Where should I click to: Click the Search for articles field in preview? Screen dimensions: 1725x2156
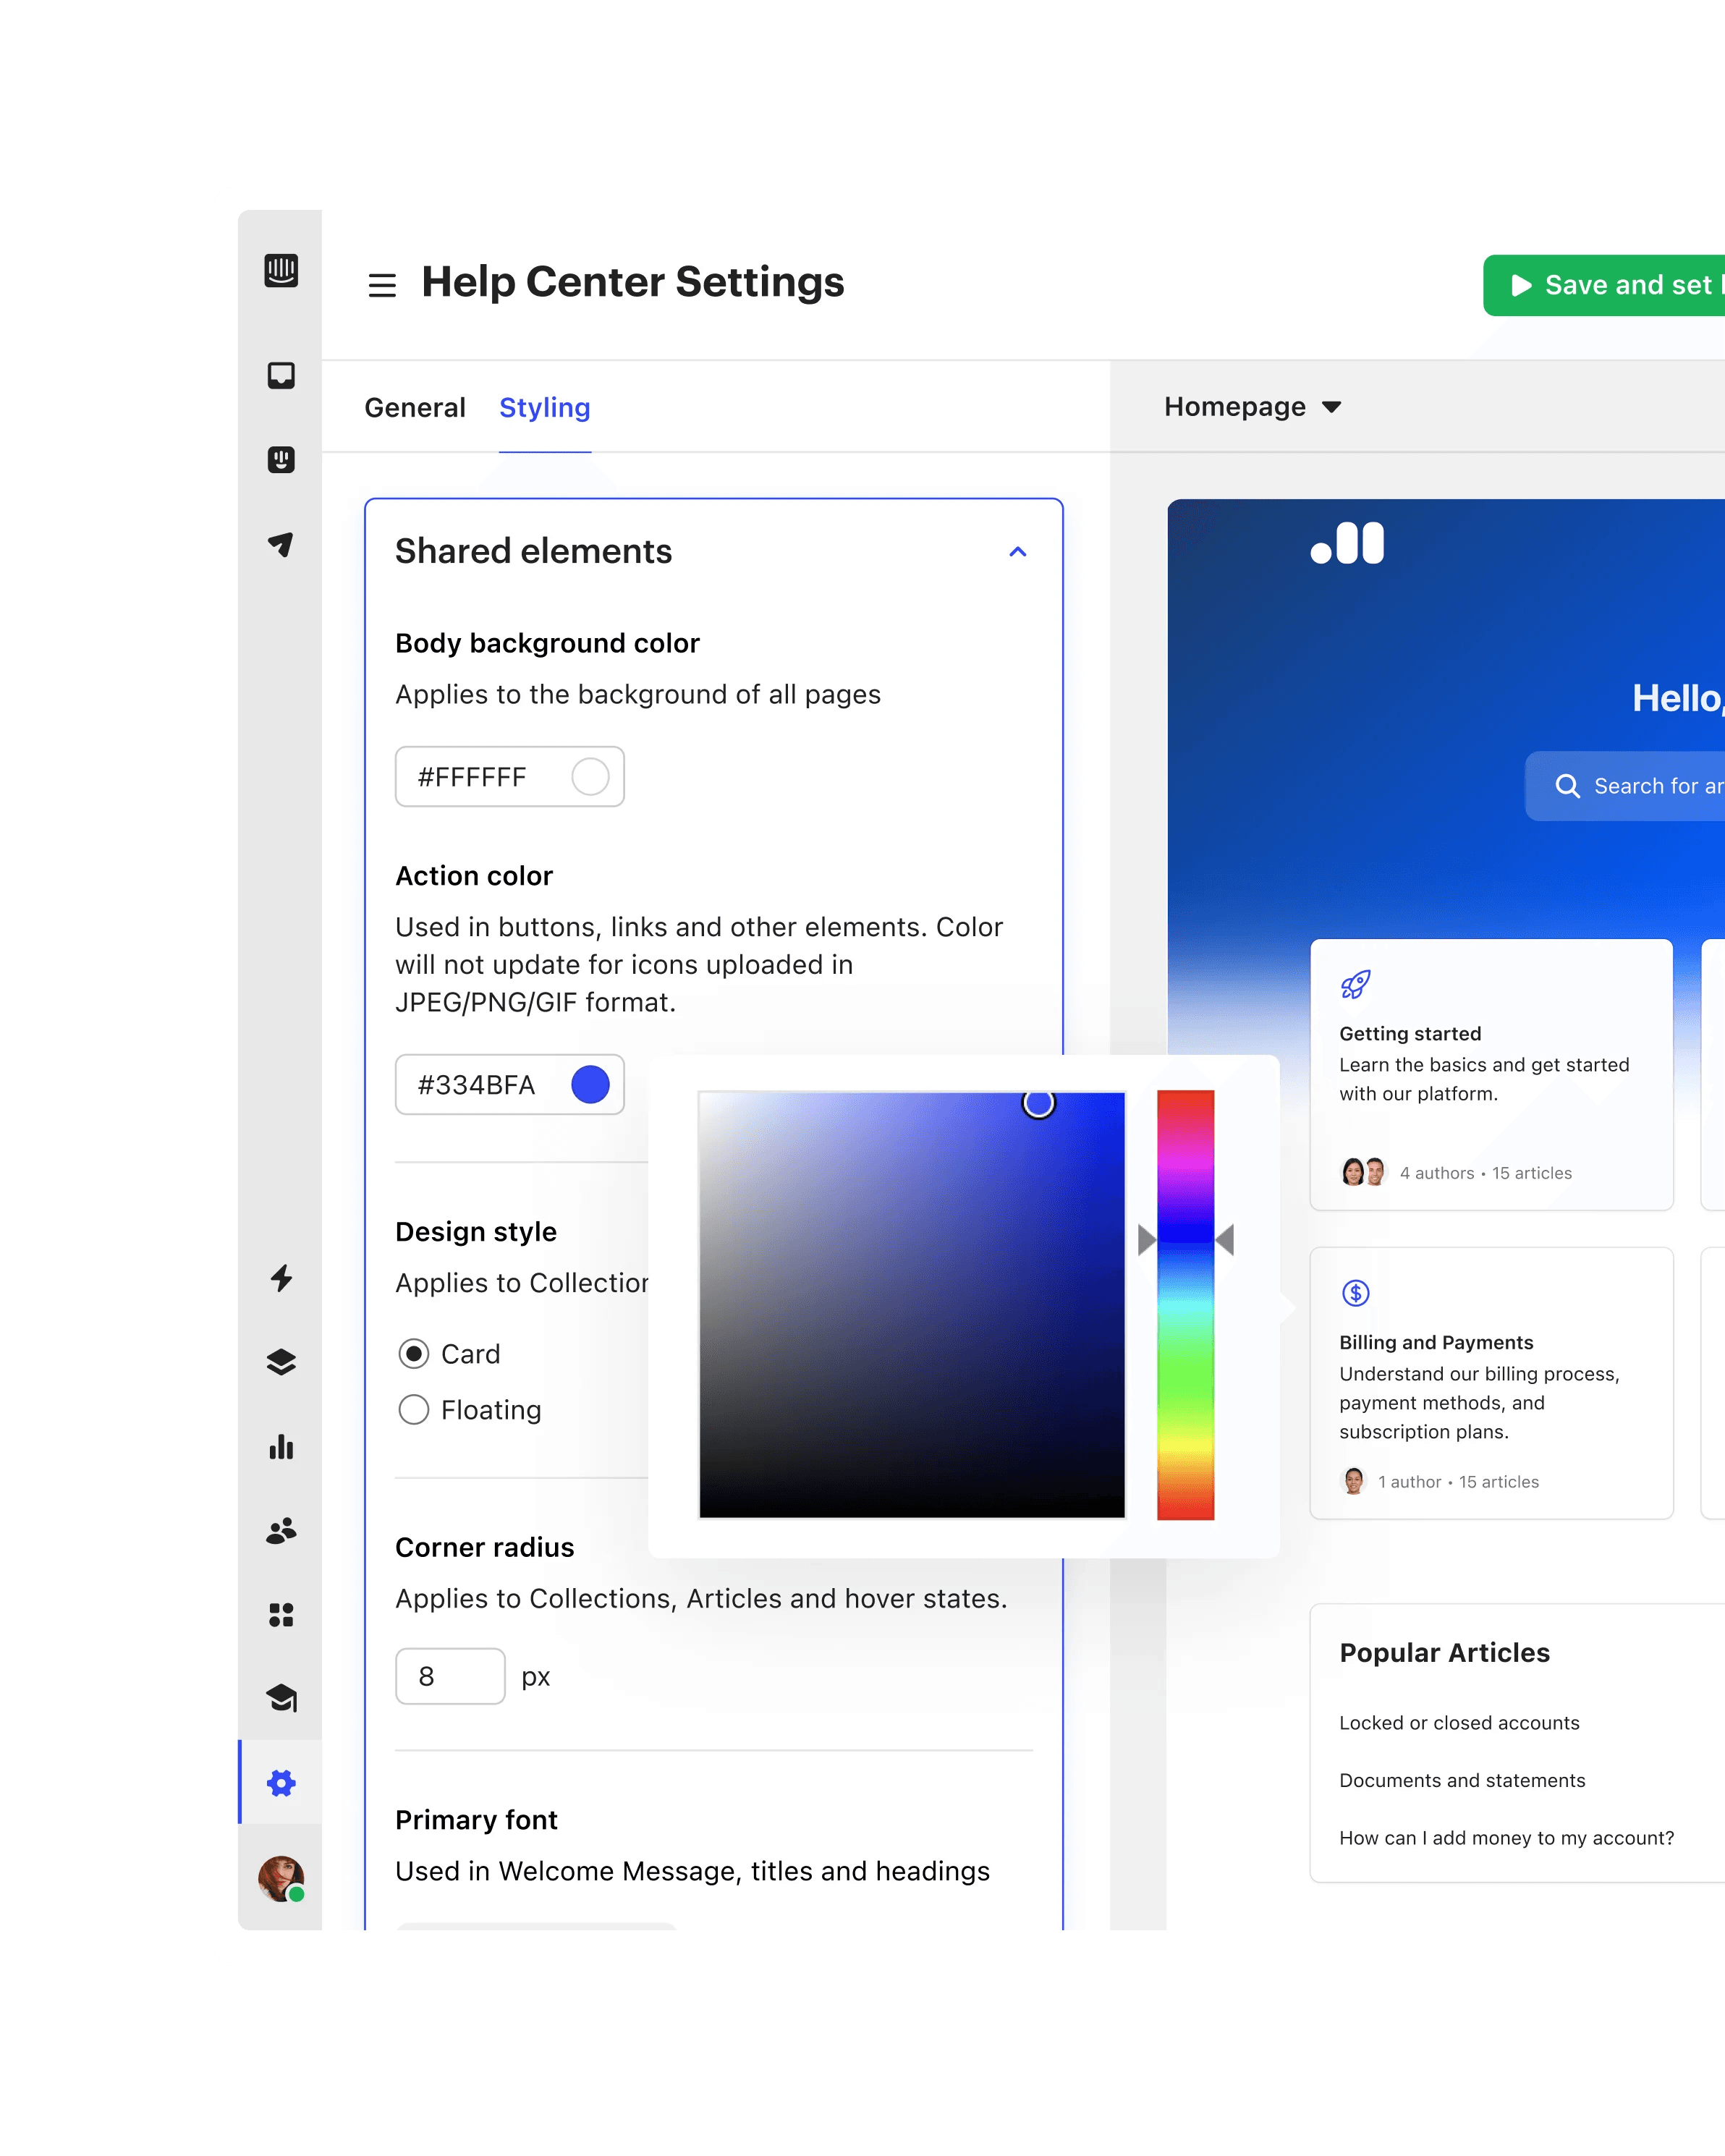(x=1625, y=786)
